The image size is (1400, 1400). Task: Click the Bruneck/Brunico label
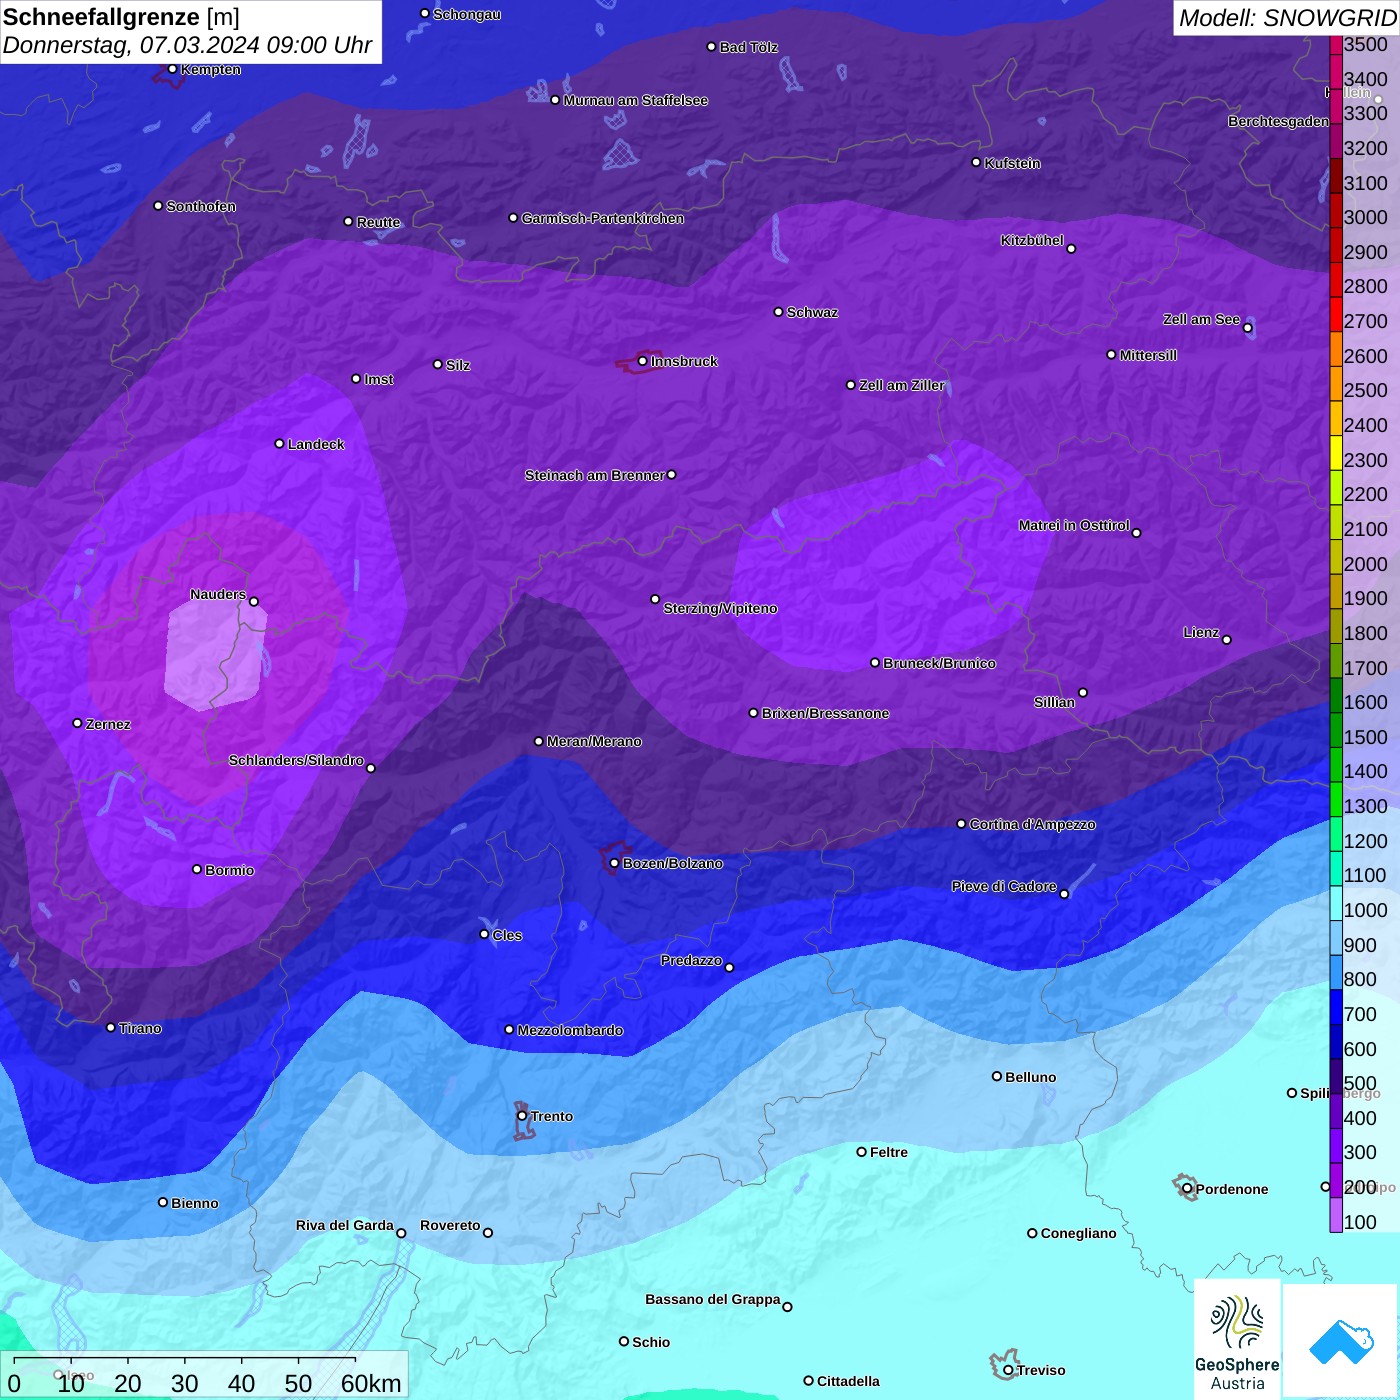pos(939,663)
